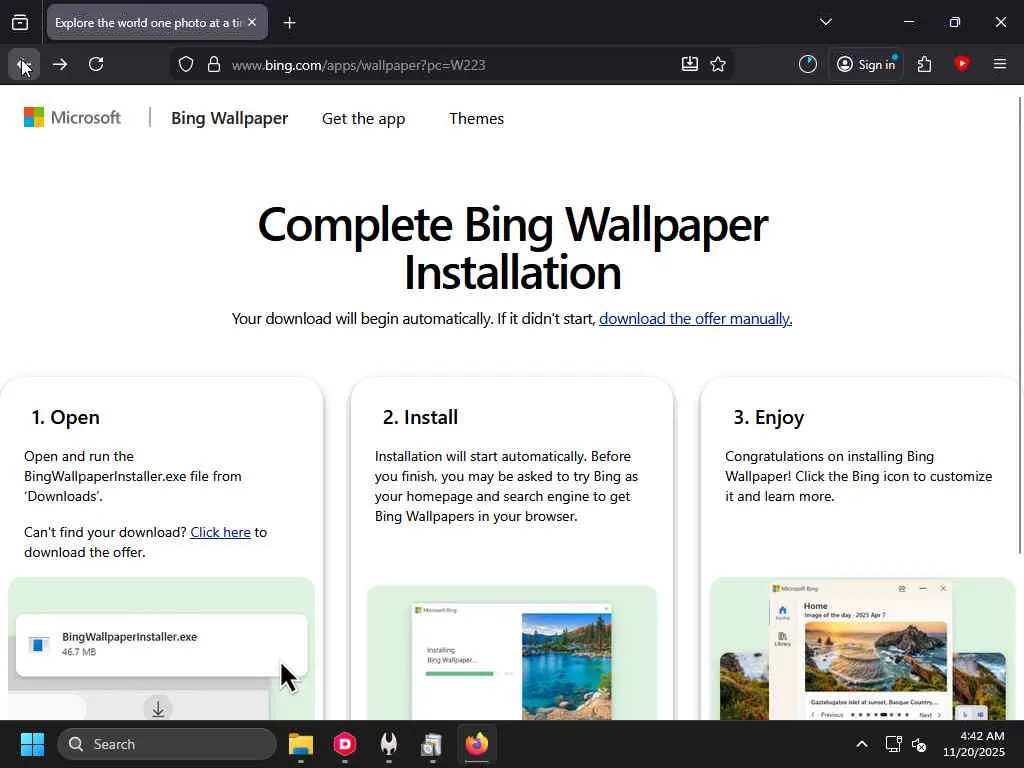
Task: Click the '3. Enjoy' step heading
Action: (768, 417)
